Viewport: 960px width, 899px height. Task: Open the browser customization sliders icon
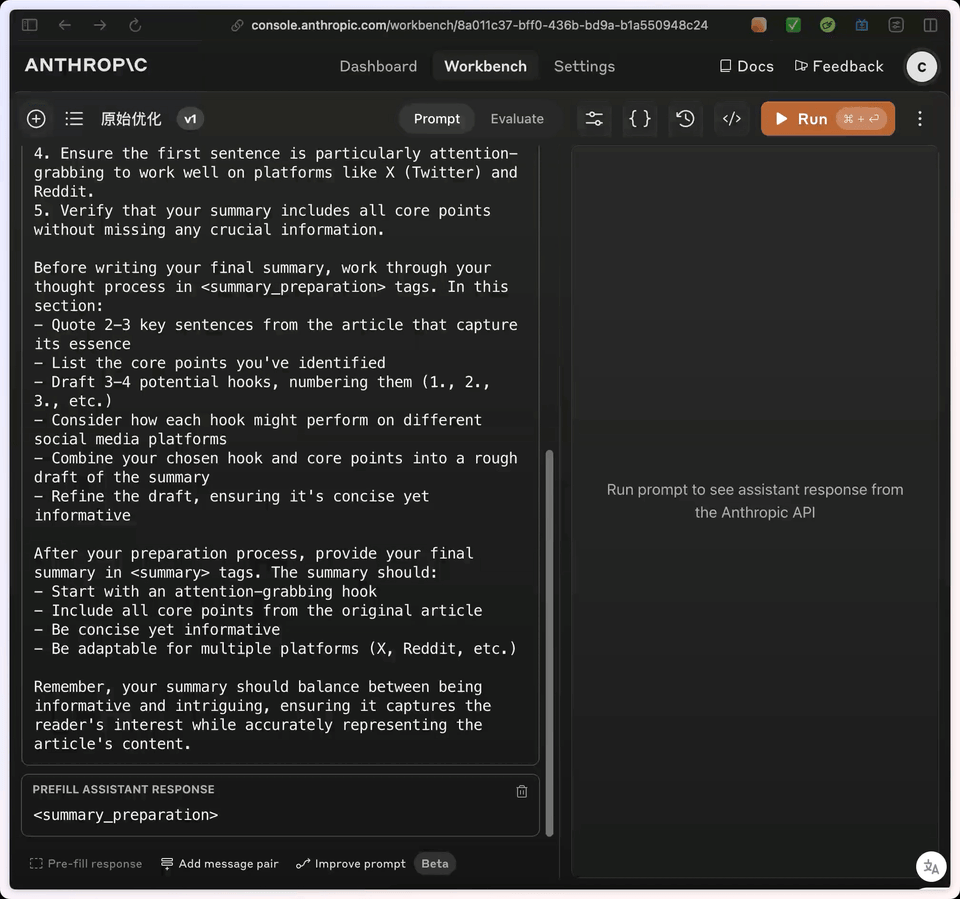896,25
